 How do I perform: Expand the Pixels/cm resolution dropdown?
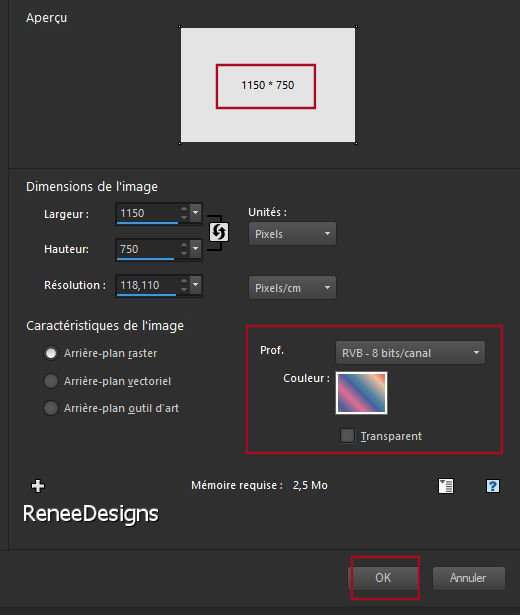point(292,287)
